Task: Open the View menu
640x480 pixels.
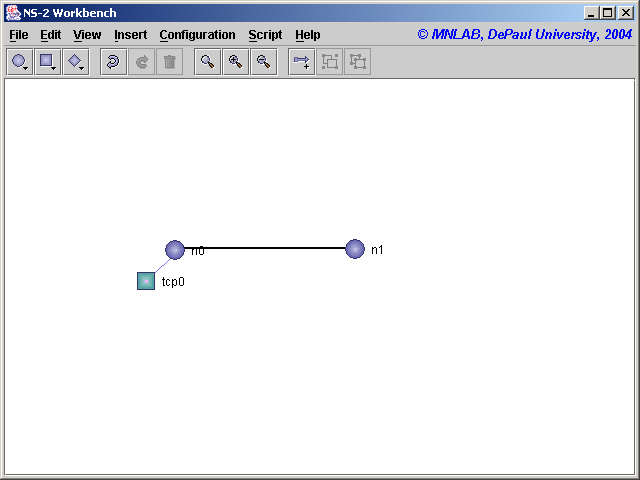Action: click(87, 35)
